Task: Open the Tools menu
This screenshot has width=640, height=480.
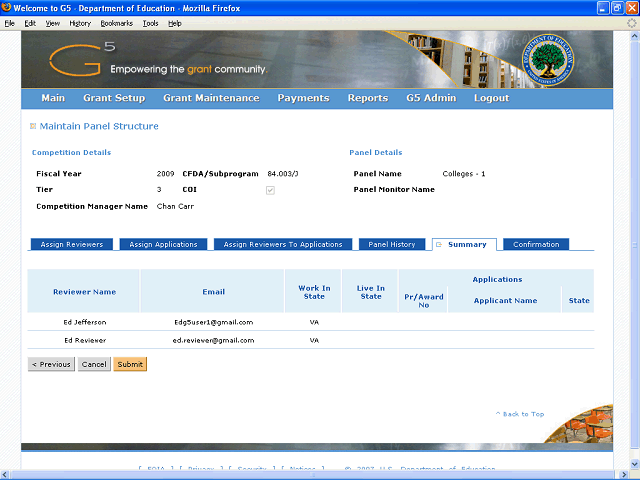Action: (x=150, y=23)
